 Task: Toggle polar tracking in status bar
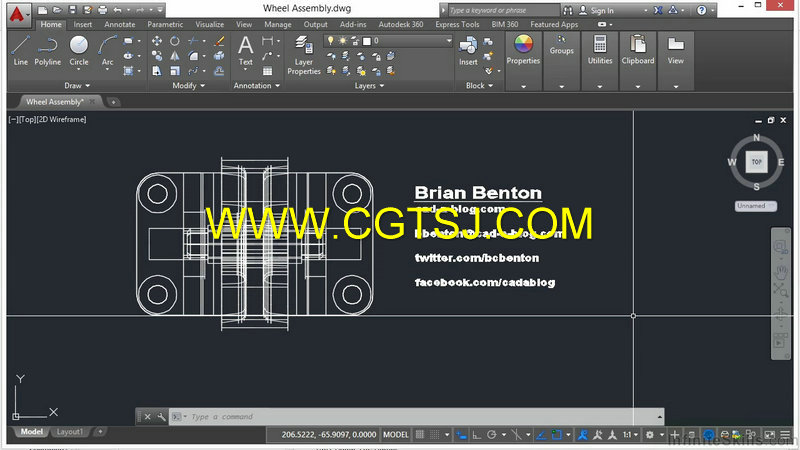491,435
